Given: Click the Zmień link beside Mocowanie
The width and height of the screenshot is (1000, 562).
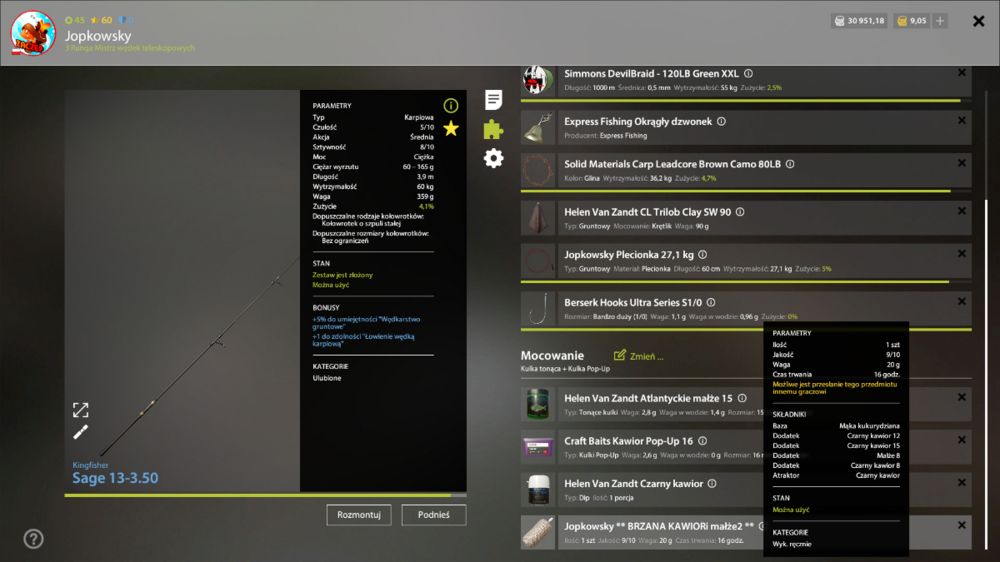Looking at the screenshot, I should coord(639,355).
